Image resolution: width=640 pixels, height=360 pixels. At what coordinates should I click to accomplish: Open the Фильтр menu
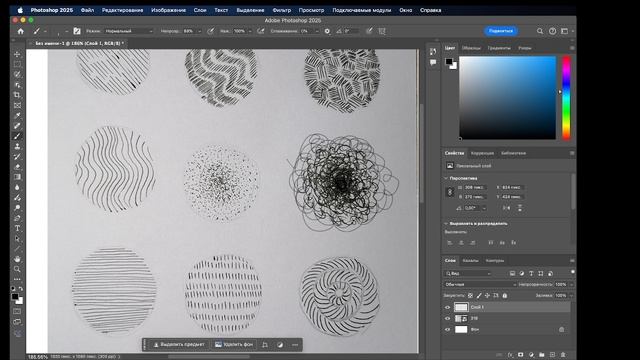[x=282, y=10]
